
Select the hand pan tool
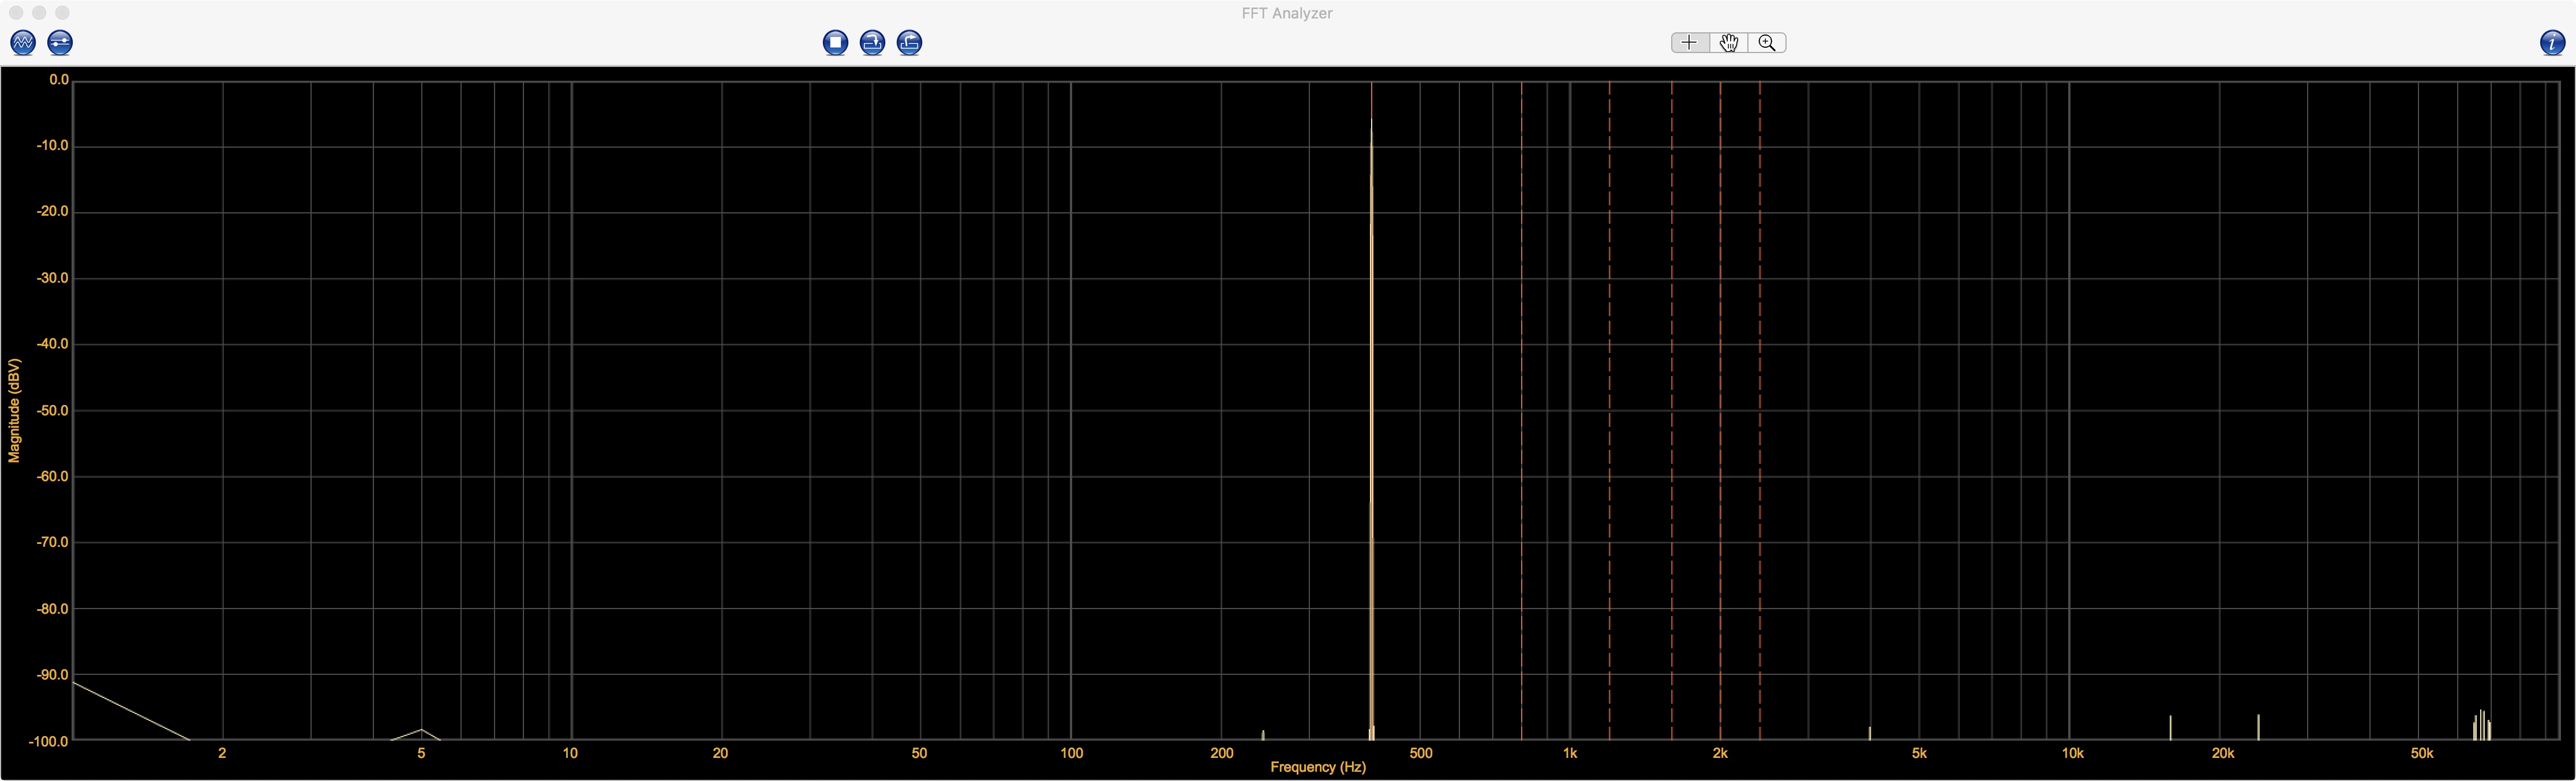[x=1728, y=42]
